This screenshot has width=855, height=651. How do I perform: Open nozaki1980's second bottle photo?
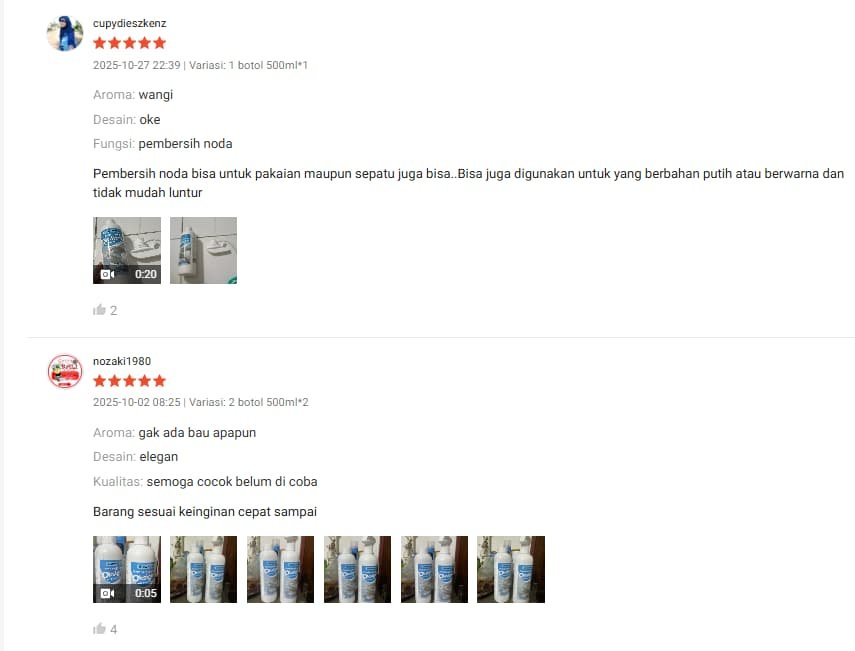[280, 569]
